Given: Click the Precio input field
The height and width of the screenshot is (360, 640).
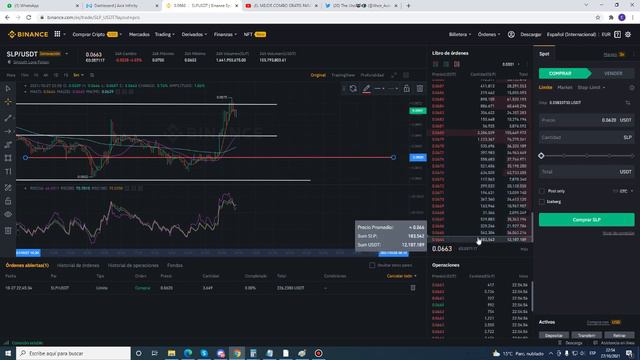Looking at the screenshot, I should tap(587, 120).
